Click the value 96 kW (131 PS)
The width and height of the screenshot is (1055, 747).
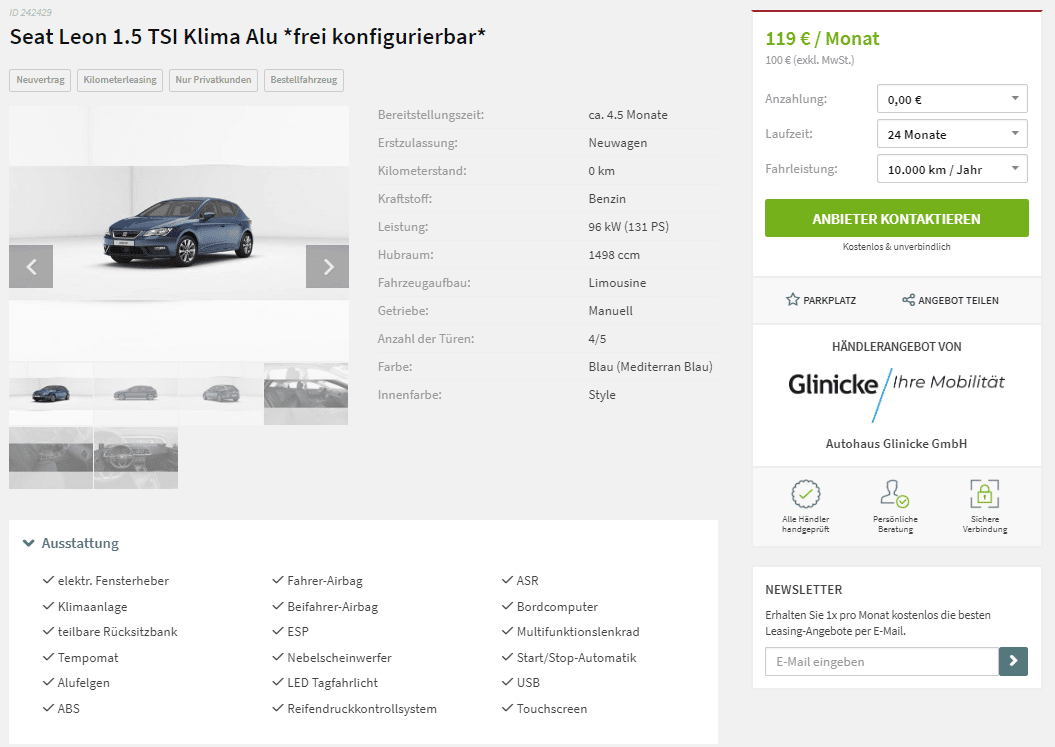(x=628, y=227)
